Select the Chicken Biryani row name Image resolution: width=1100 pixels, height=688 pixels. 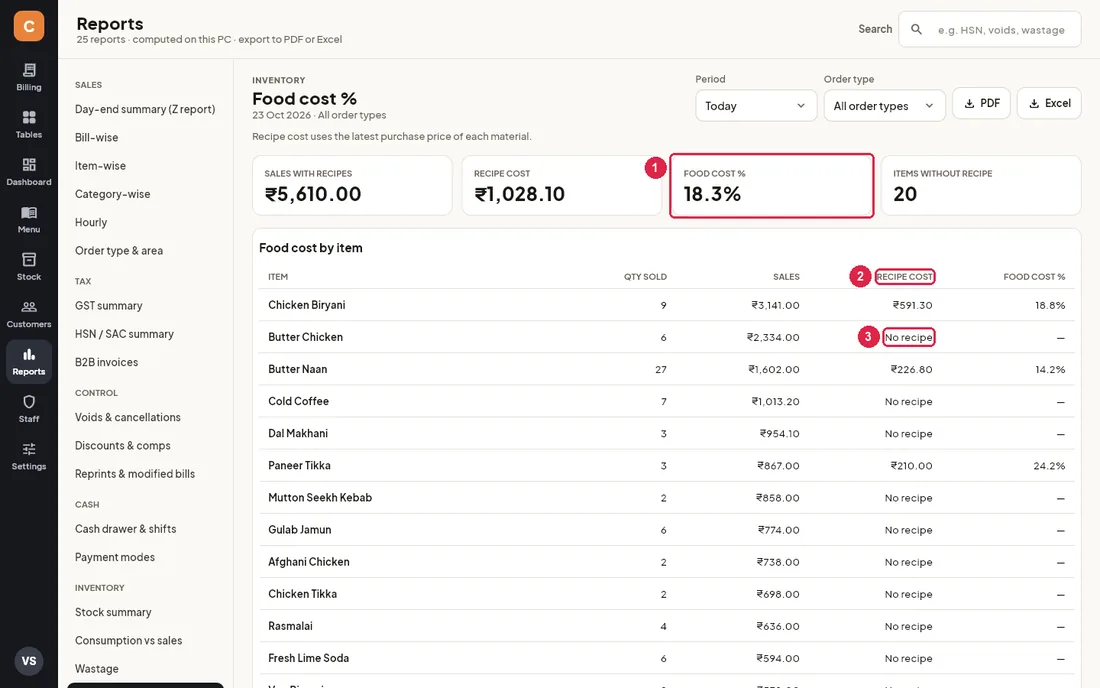(x=307, y=305)
